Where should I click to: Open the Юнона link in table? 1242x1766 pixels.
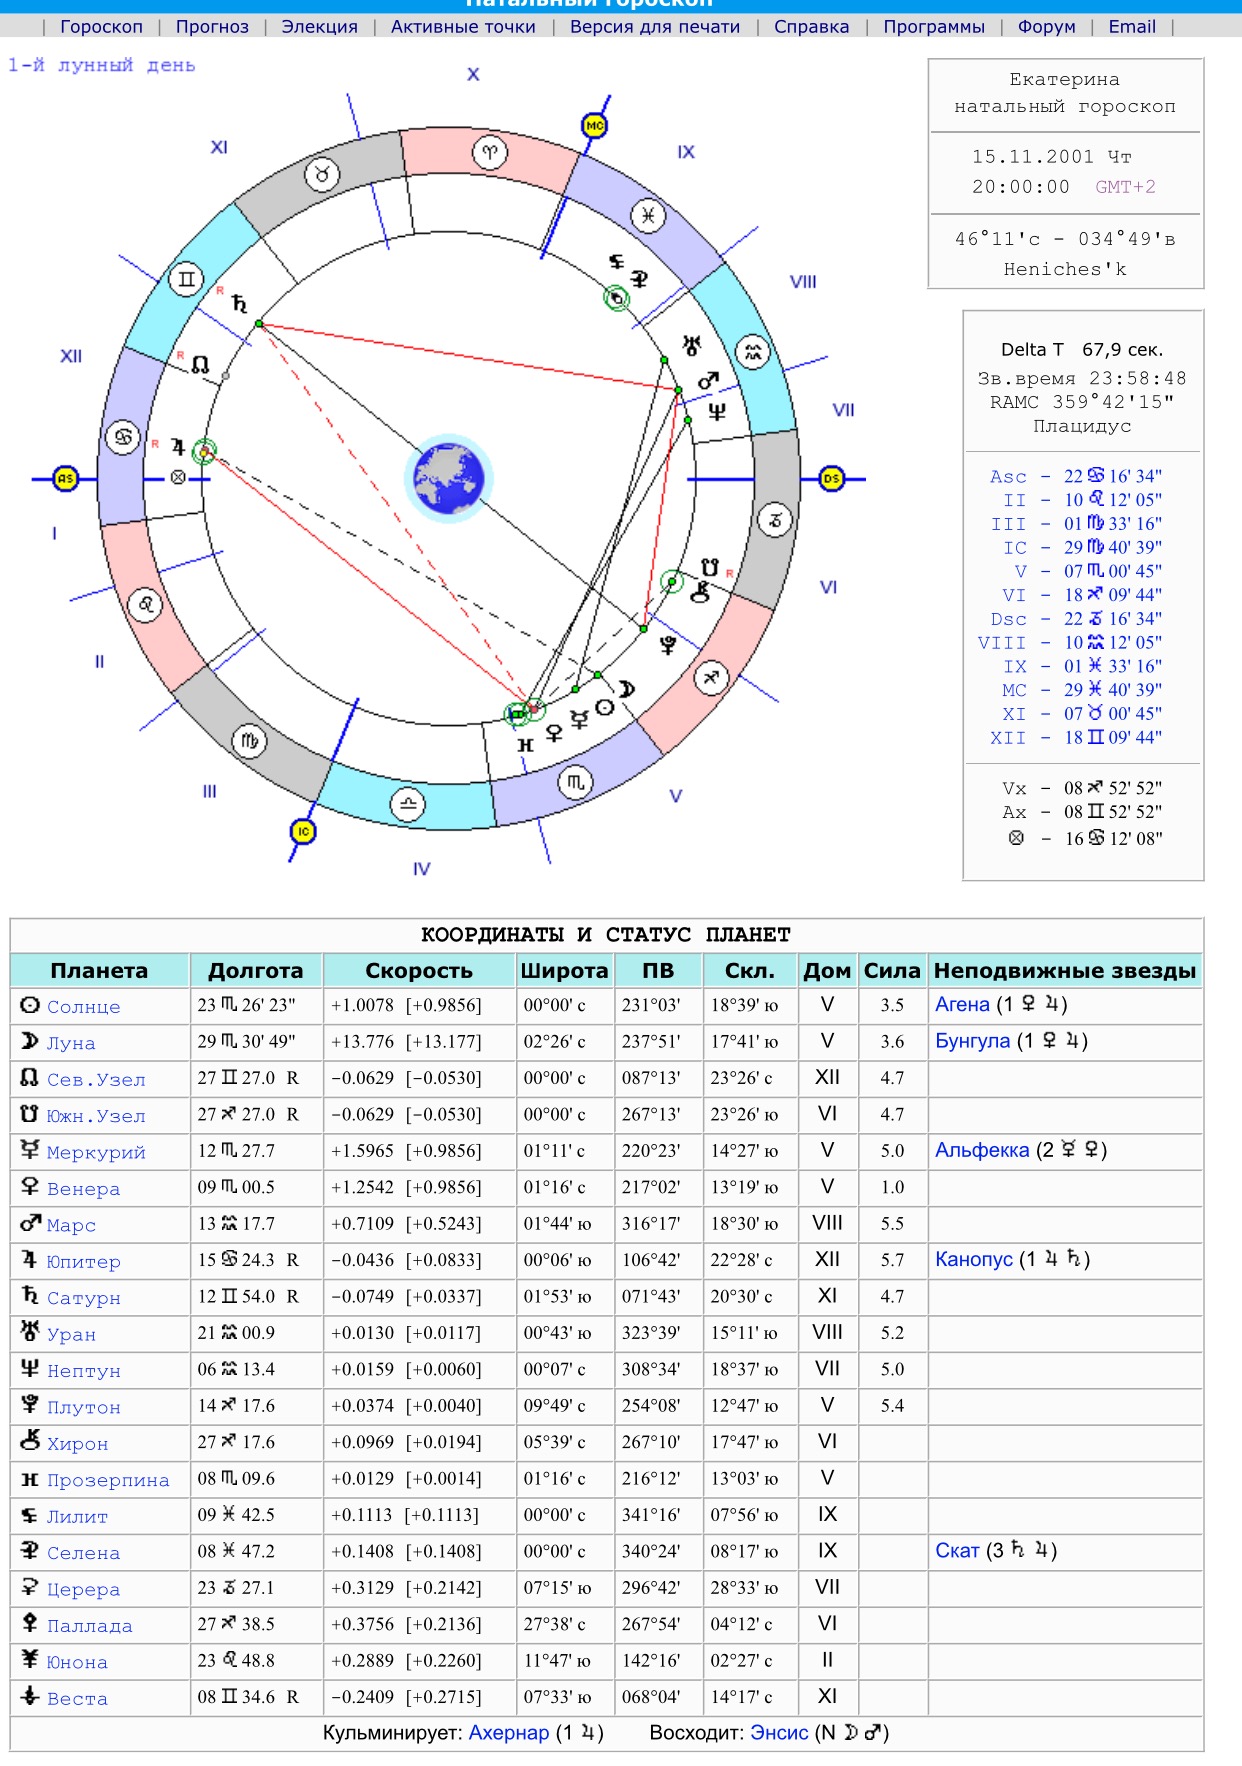coord(77,1662)
